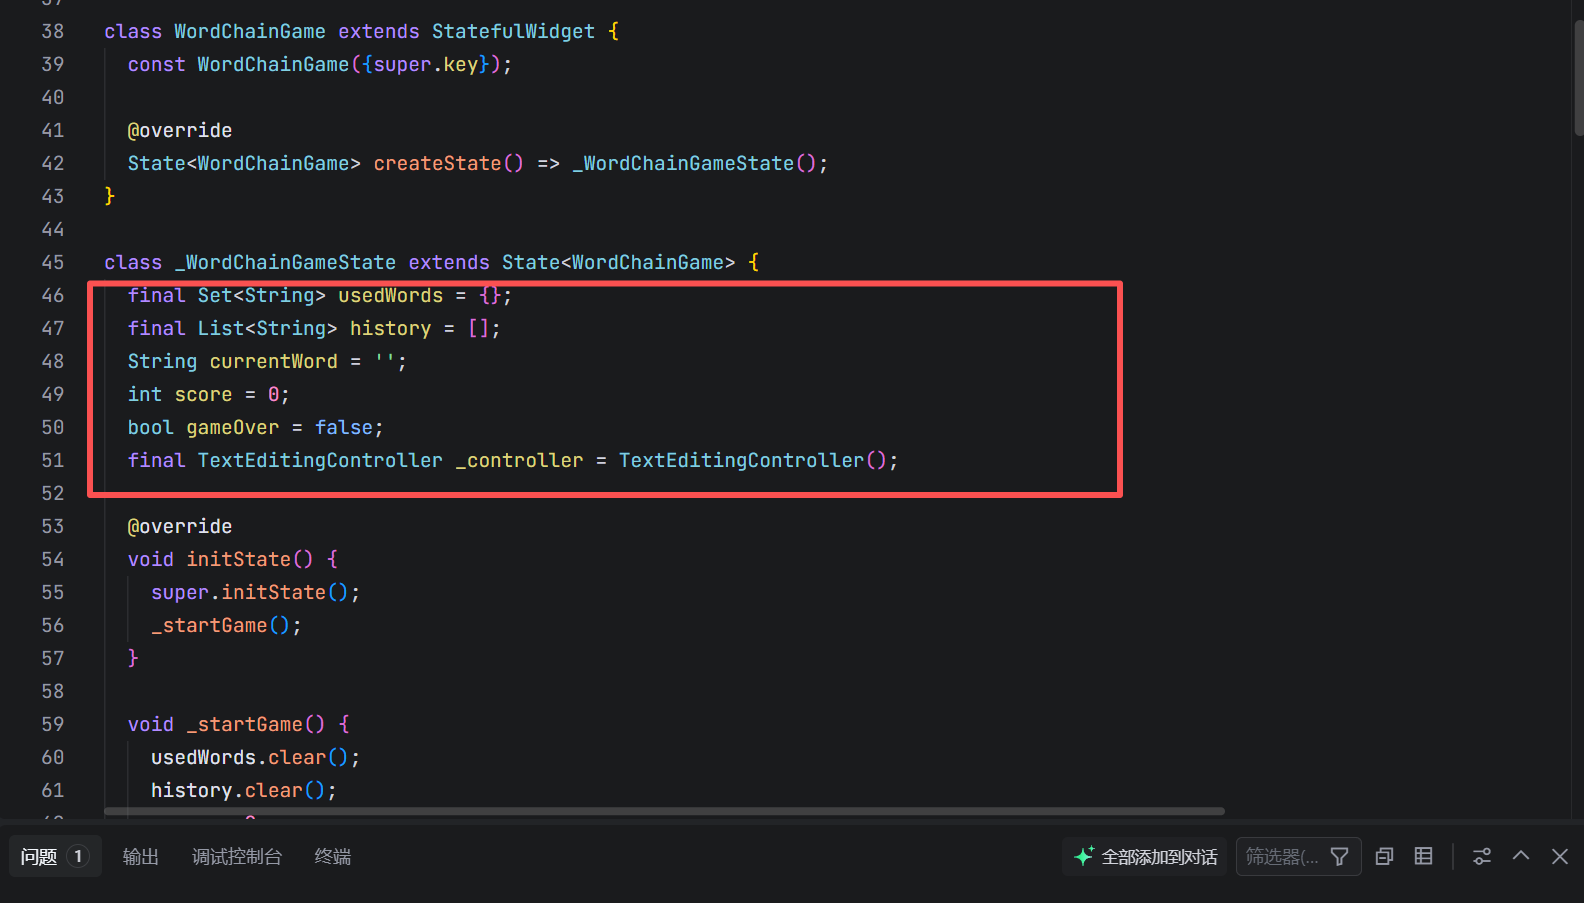1584x903 pixels.
Task: Click 'history' variable on line 47
Action: pyautogui.click(x=390, y=328)
